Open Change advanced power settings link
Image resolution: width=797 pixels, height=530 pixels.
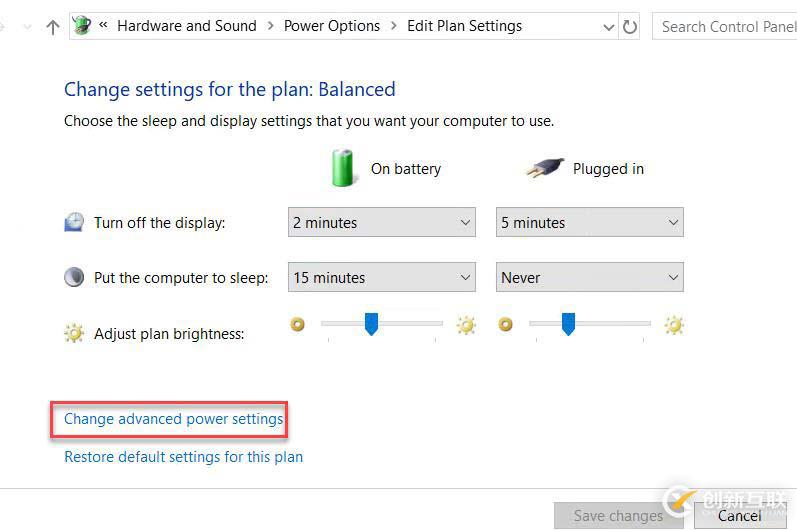coord(173,419)
